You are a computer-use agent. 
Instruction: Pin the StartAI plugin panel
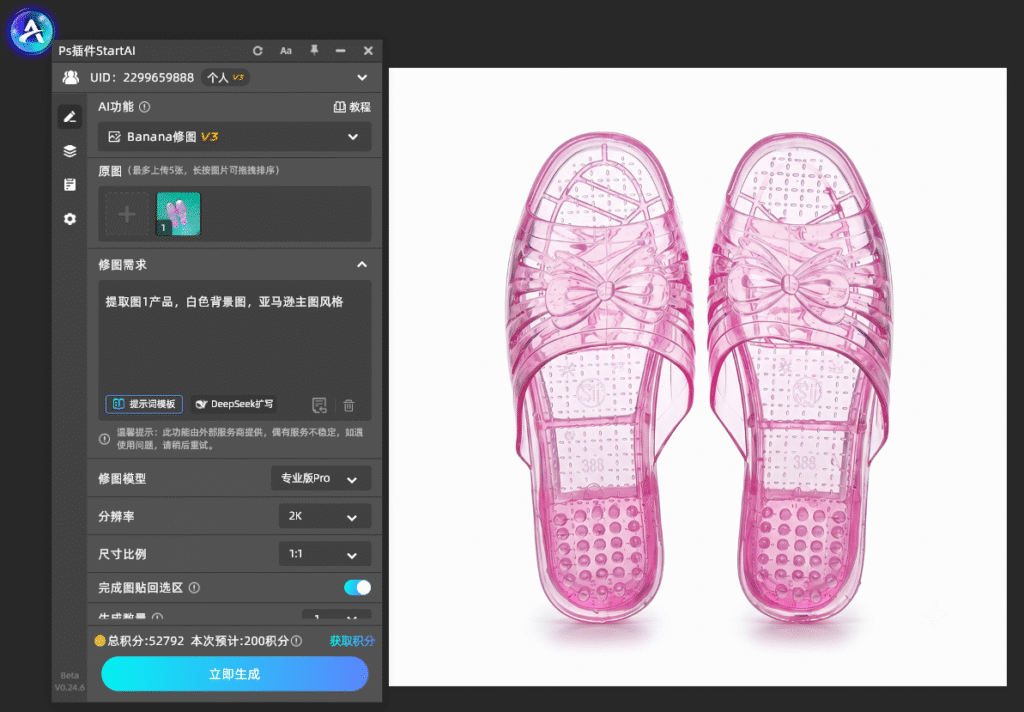[314, 50]
